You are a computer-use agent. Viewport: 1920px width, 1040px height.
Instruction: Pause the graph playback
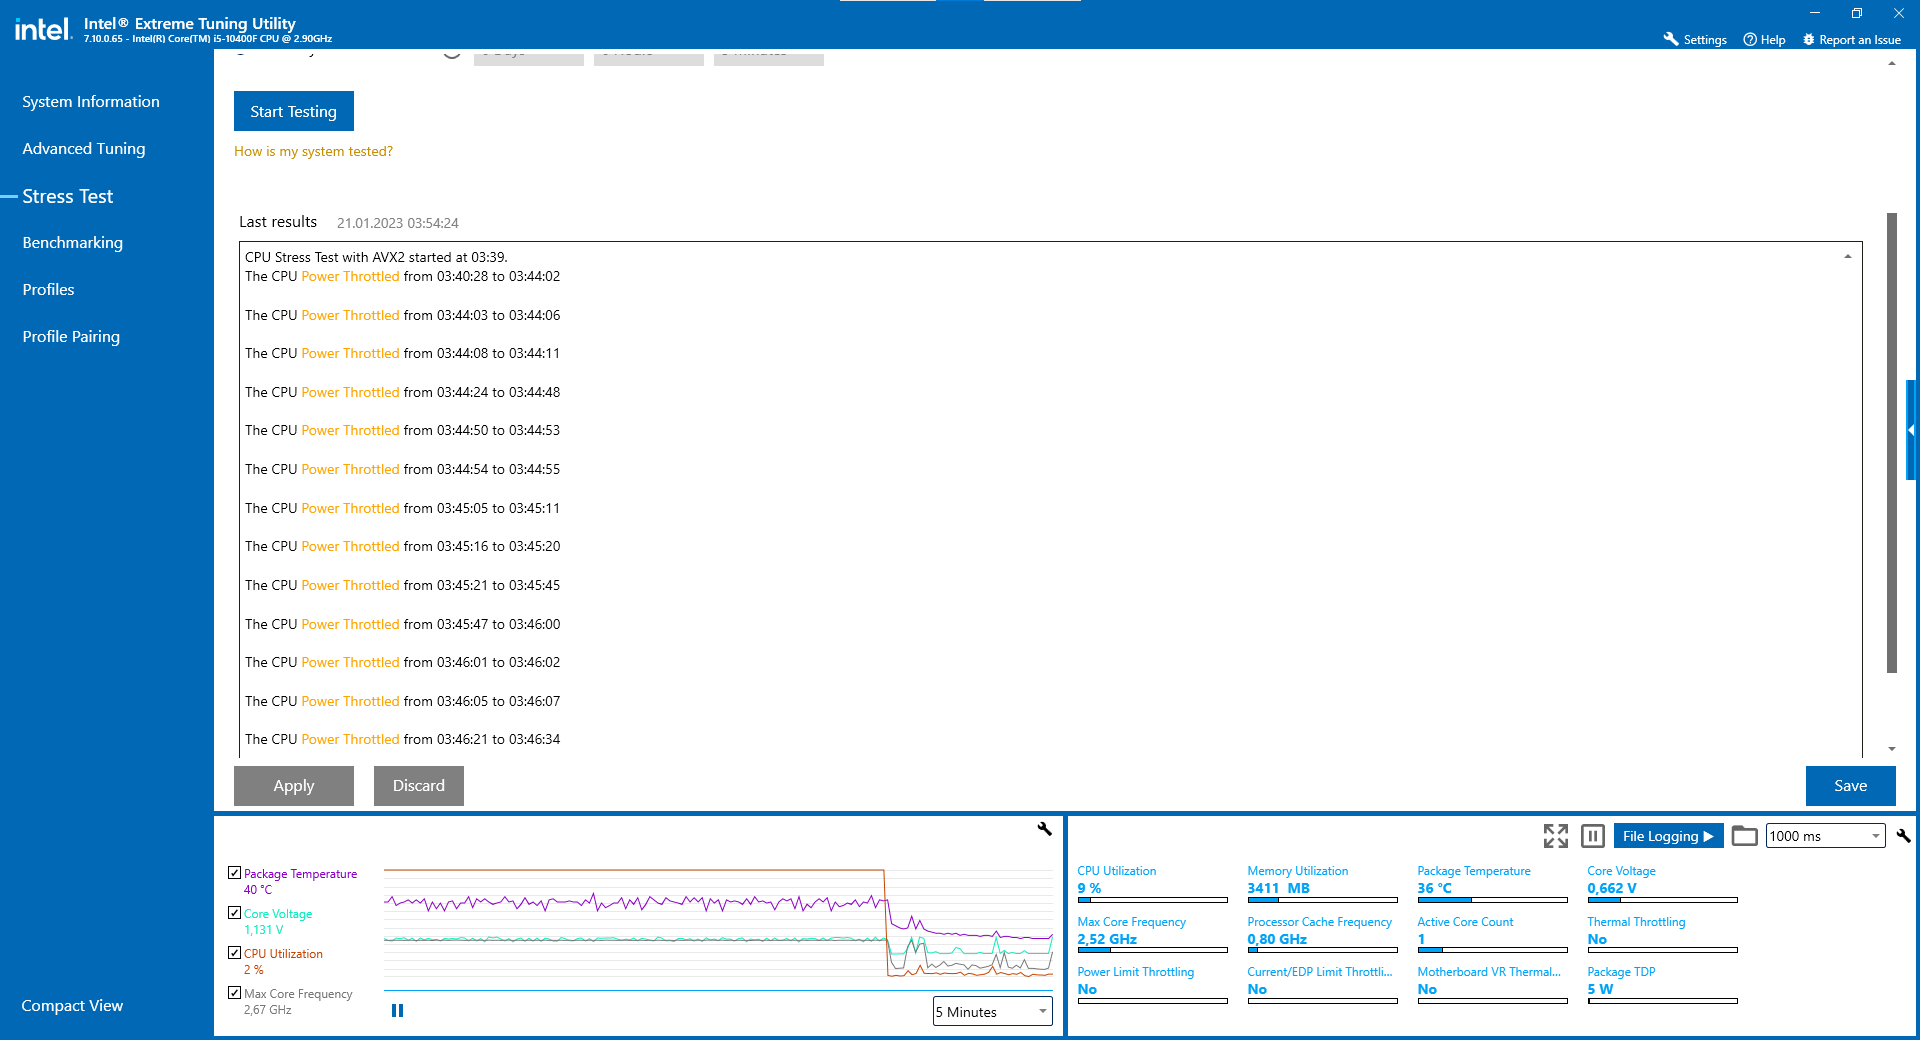397,1010
